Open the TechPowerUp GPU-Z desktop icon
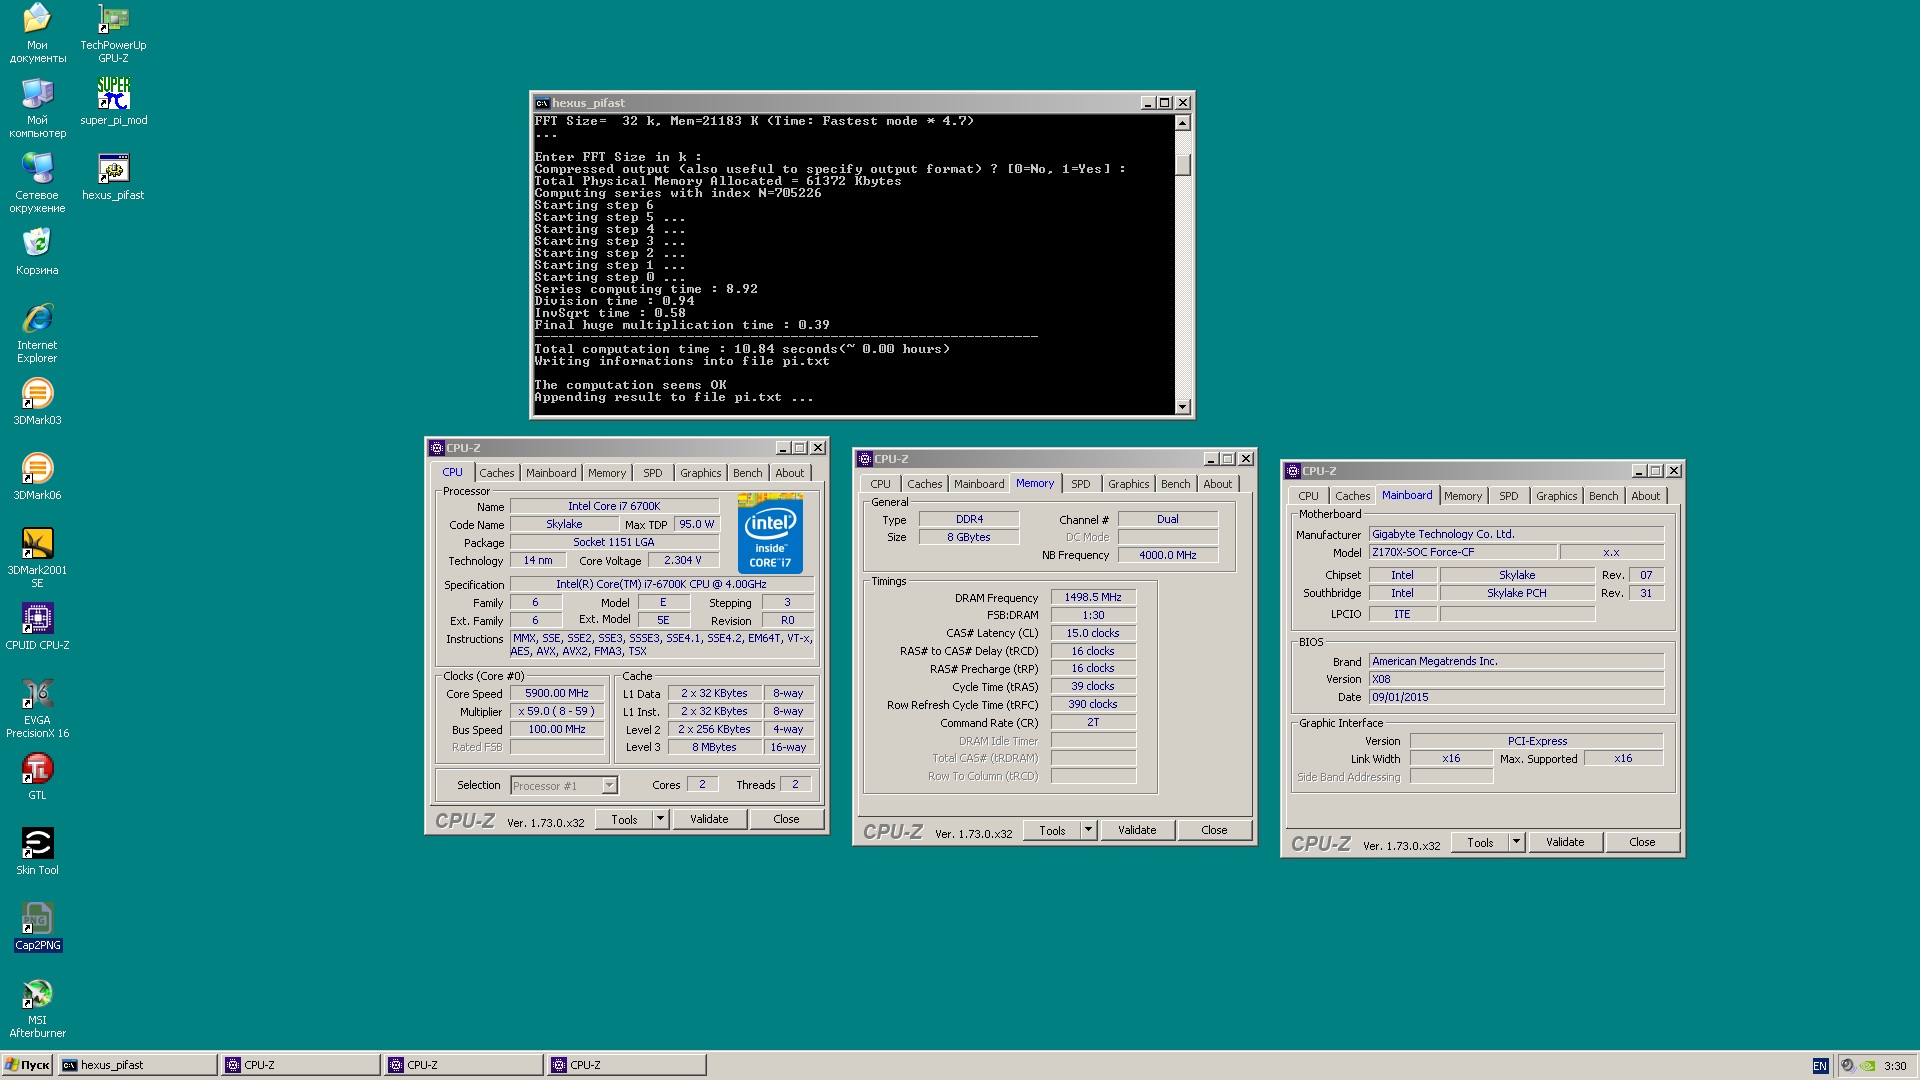The image size is (1920, 1080). point(113,33)
